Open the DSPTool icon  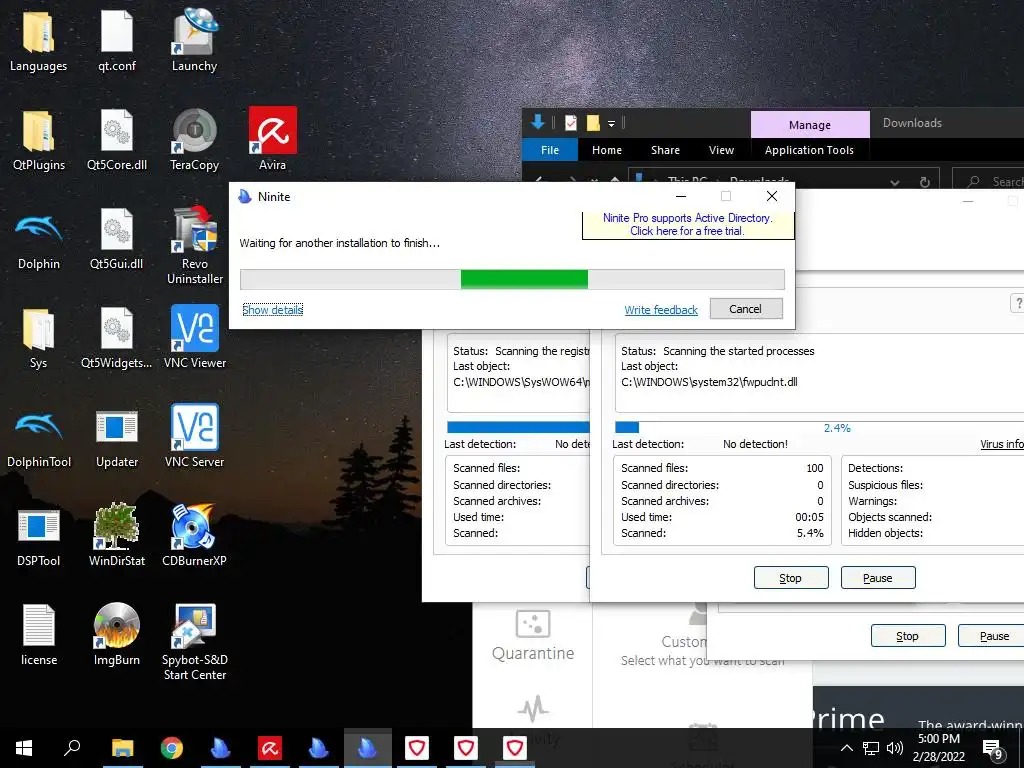(39, 537)
